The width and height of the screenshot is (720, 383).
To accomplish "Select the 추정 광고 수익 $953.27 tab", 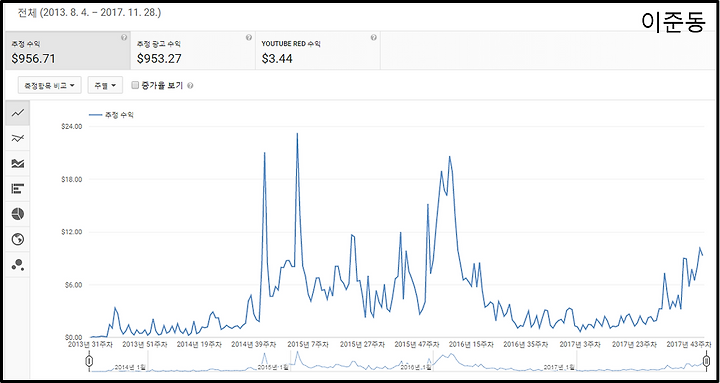I will 193,51.
